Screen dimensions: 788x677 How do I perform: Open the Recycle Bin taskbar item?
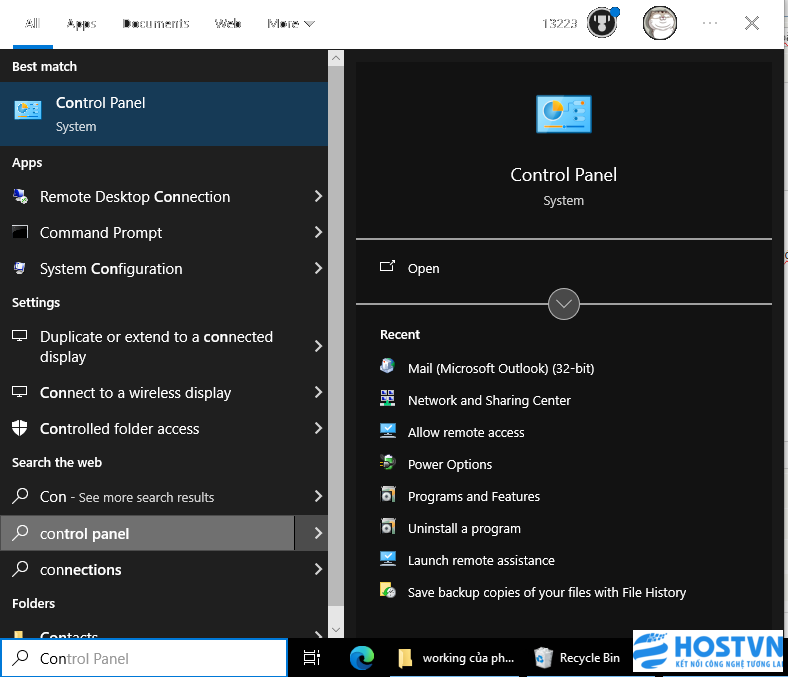[577, 658]
